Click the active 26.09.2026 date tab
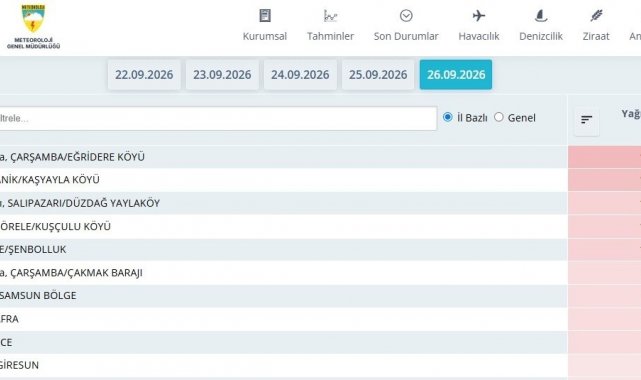Image resolution: width=641 pixels, height=380 pixels. point(456,75)
